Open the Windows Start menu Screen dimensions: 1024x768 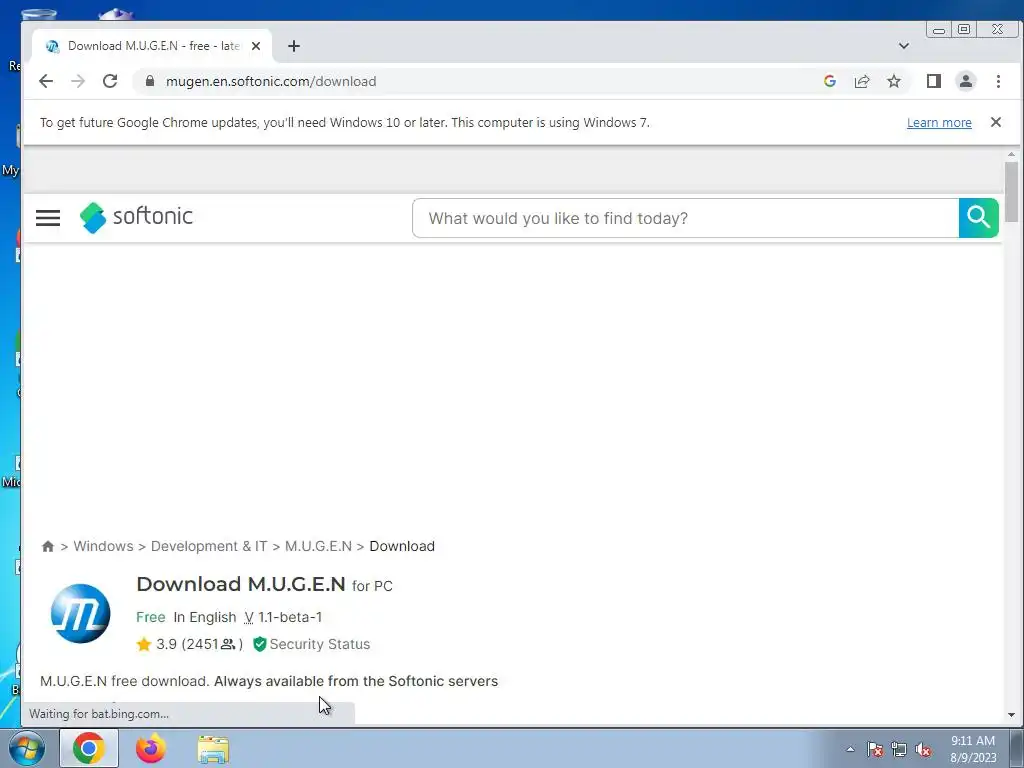click(26, 748)
